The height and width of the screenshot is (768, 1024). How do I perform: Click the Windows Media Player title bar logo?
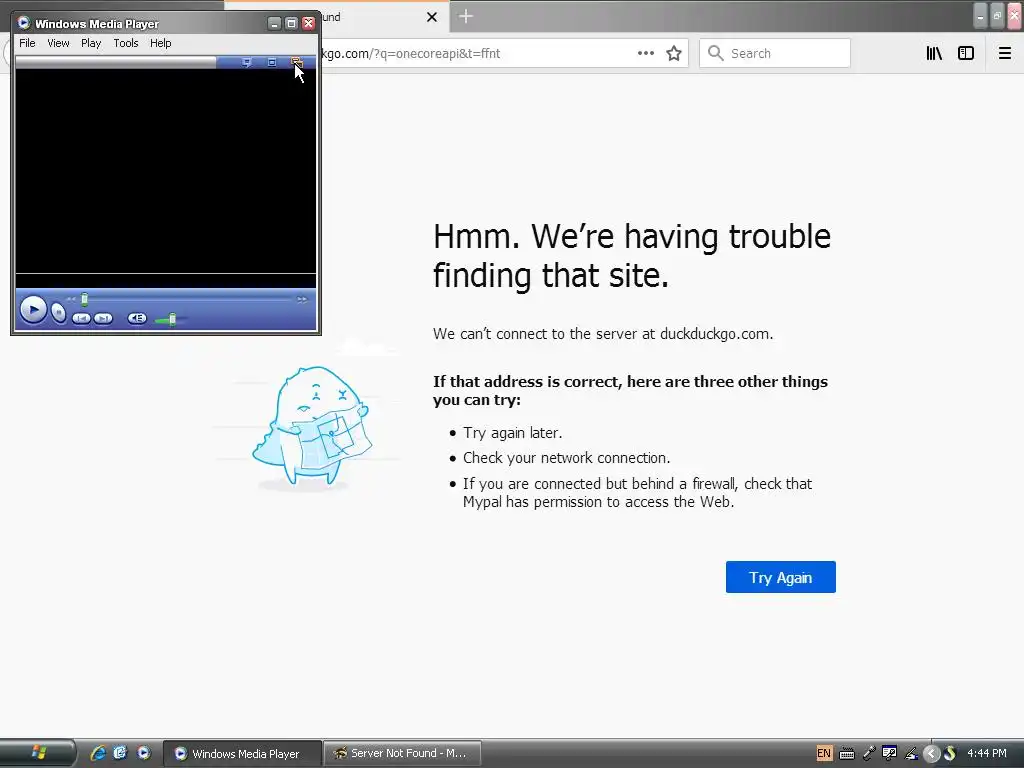point(24,24)
